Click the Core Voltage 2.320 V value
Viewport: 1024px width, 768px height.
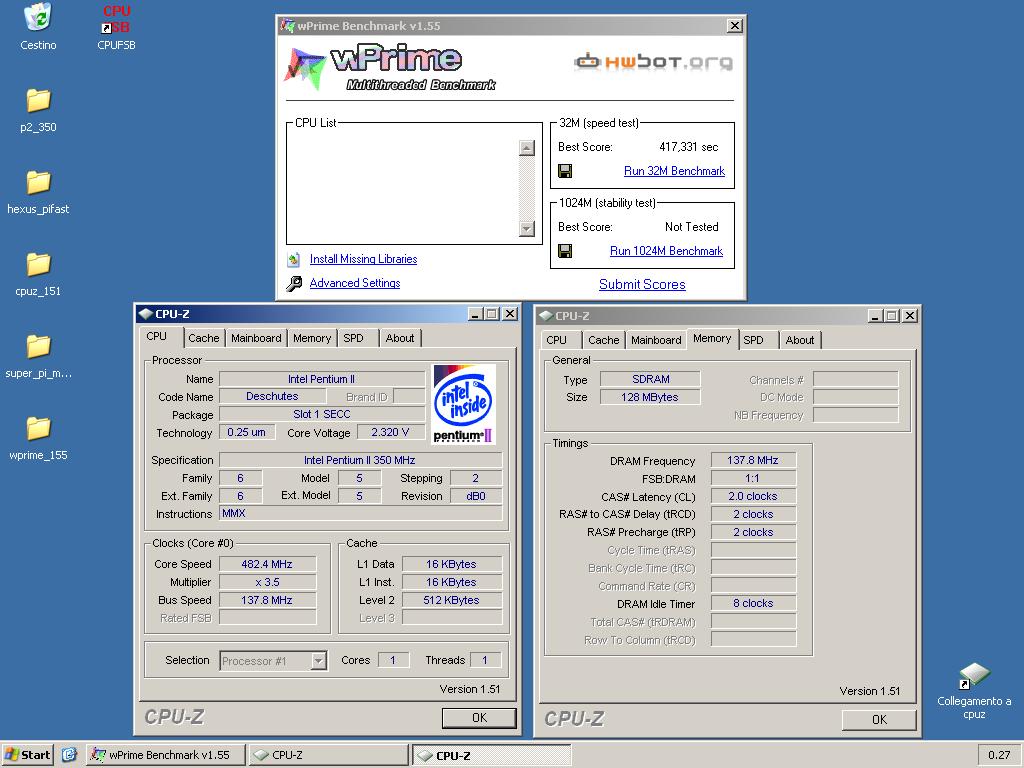390,432
